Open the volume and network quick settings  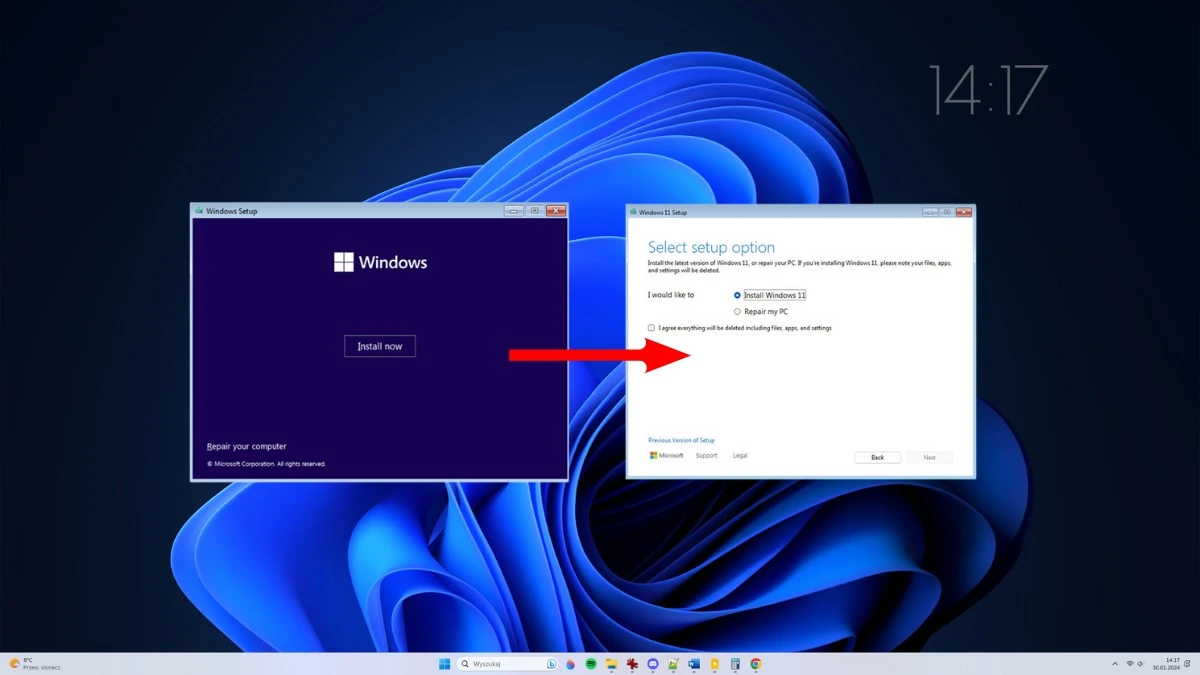click(x=1137, y=663)
